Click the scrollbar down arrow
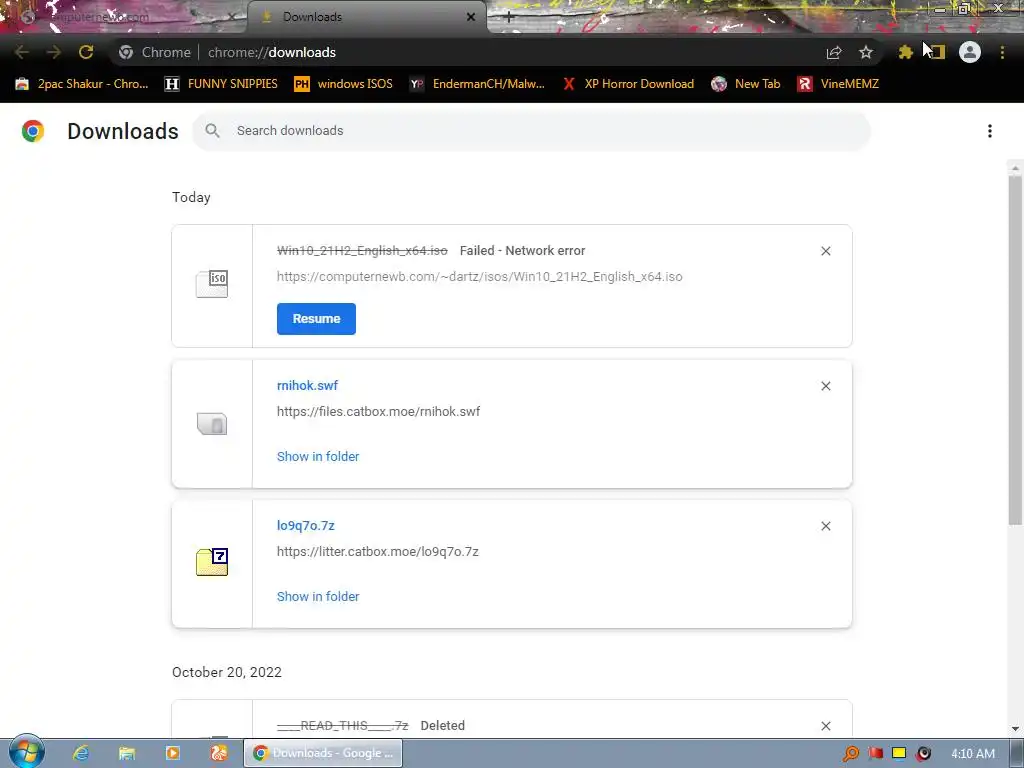This screenshot has width=1024, height=768. [1015, 729]
